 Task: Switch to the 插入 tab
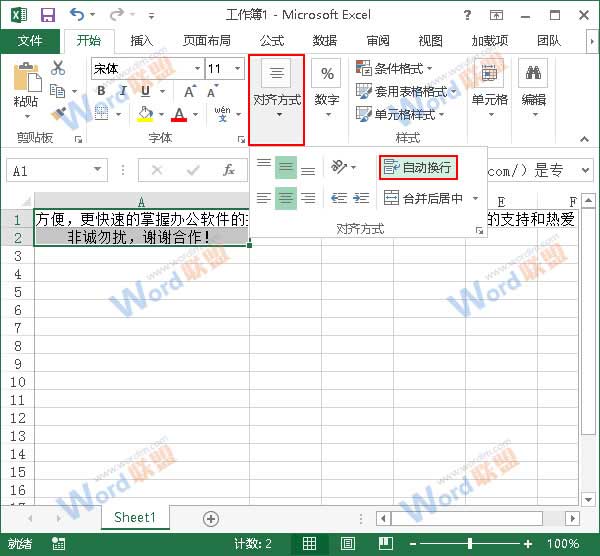click(142, 41)
